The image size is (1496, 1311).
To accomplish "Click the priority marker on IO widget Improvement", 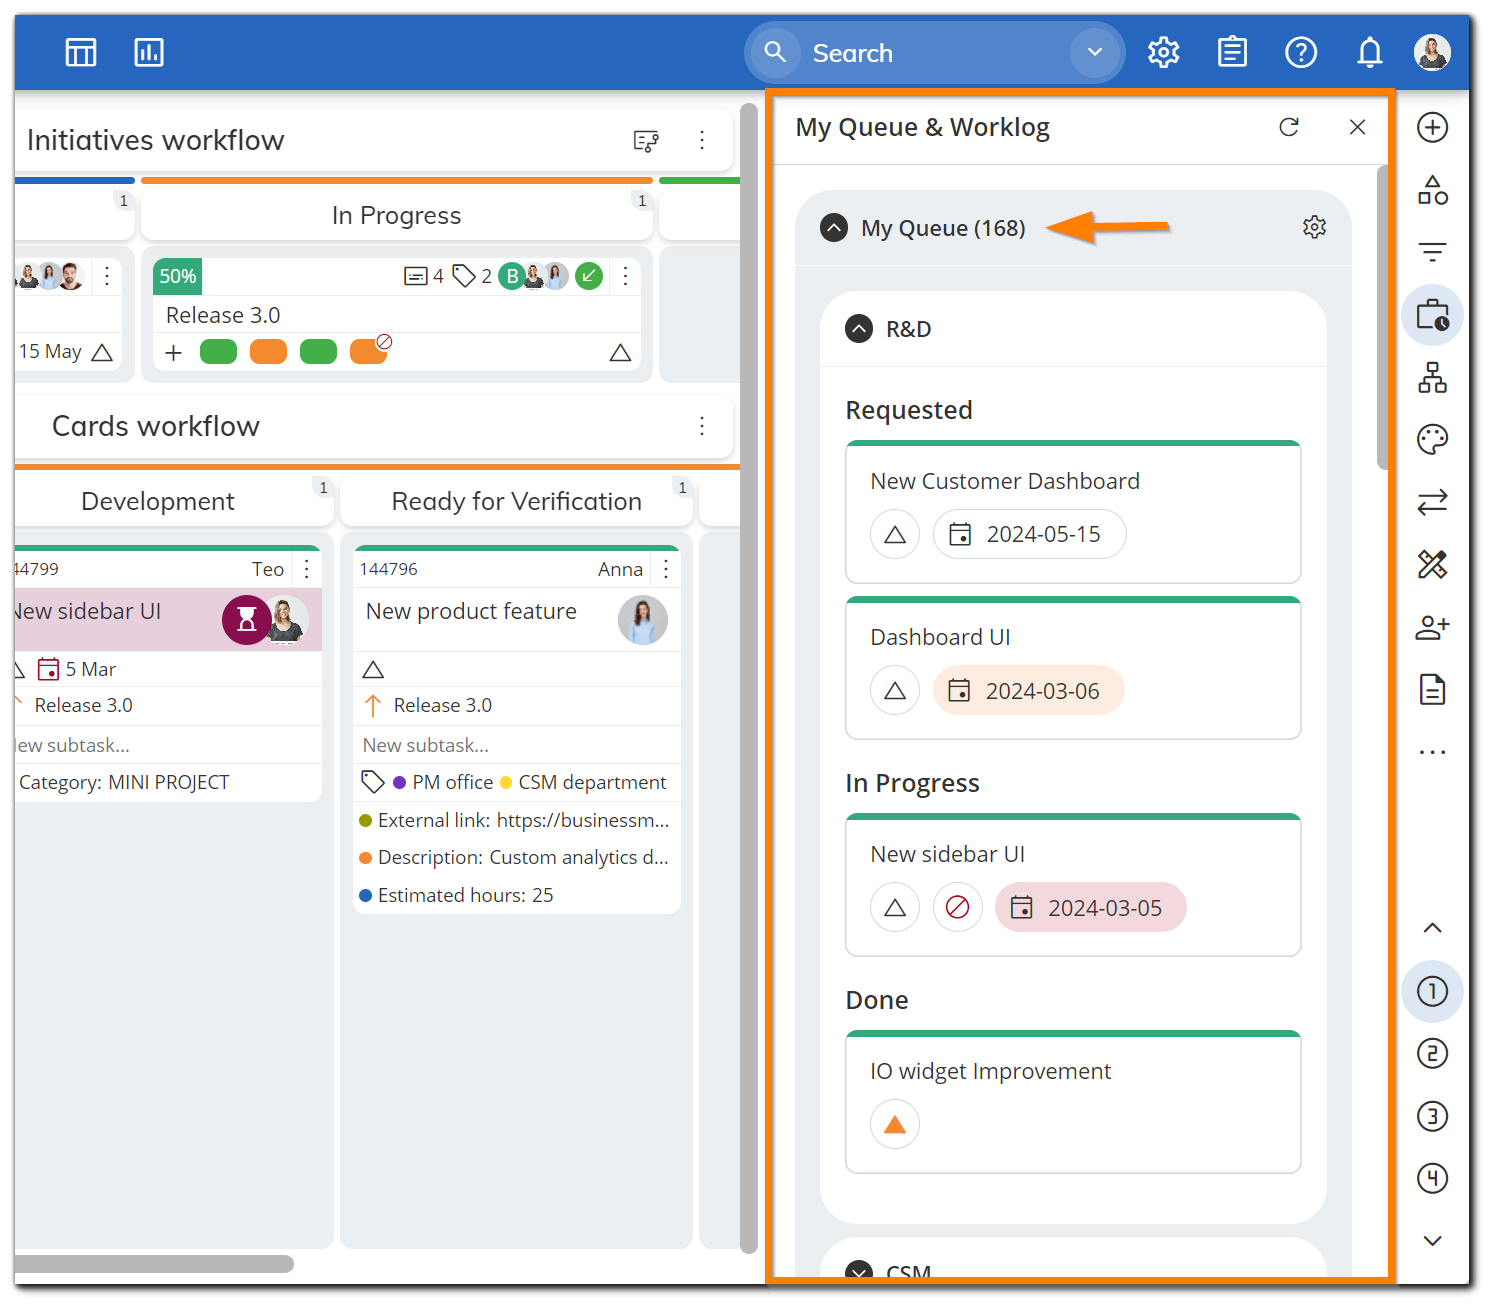I will [894, 1124].
